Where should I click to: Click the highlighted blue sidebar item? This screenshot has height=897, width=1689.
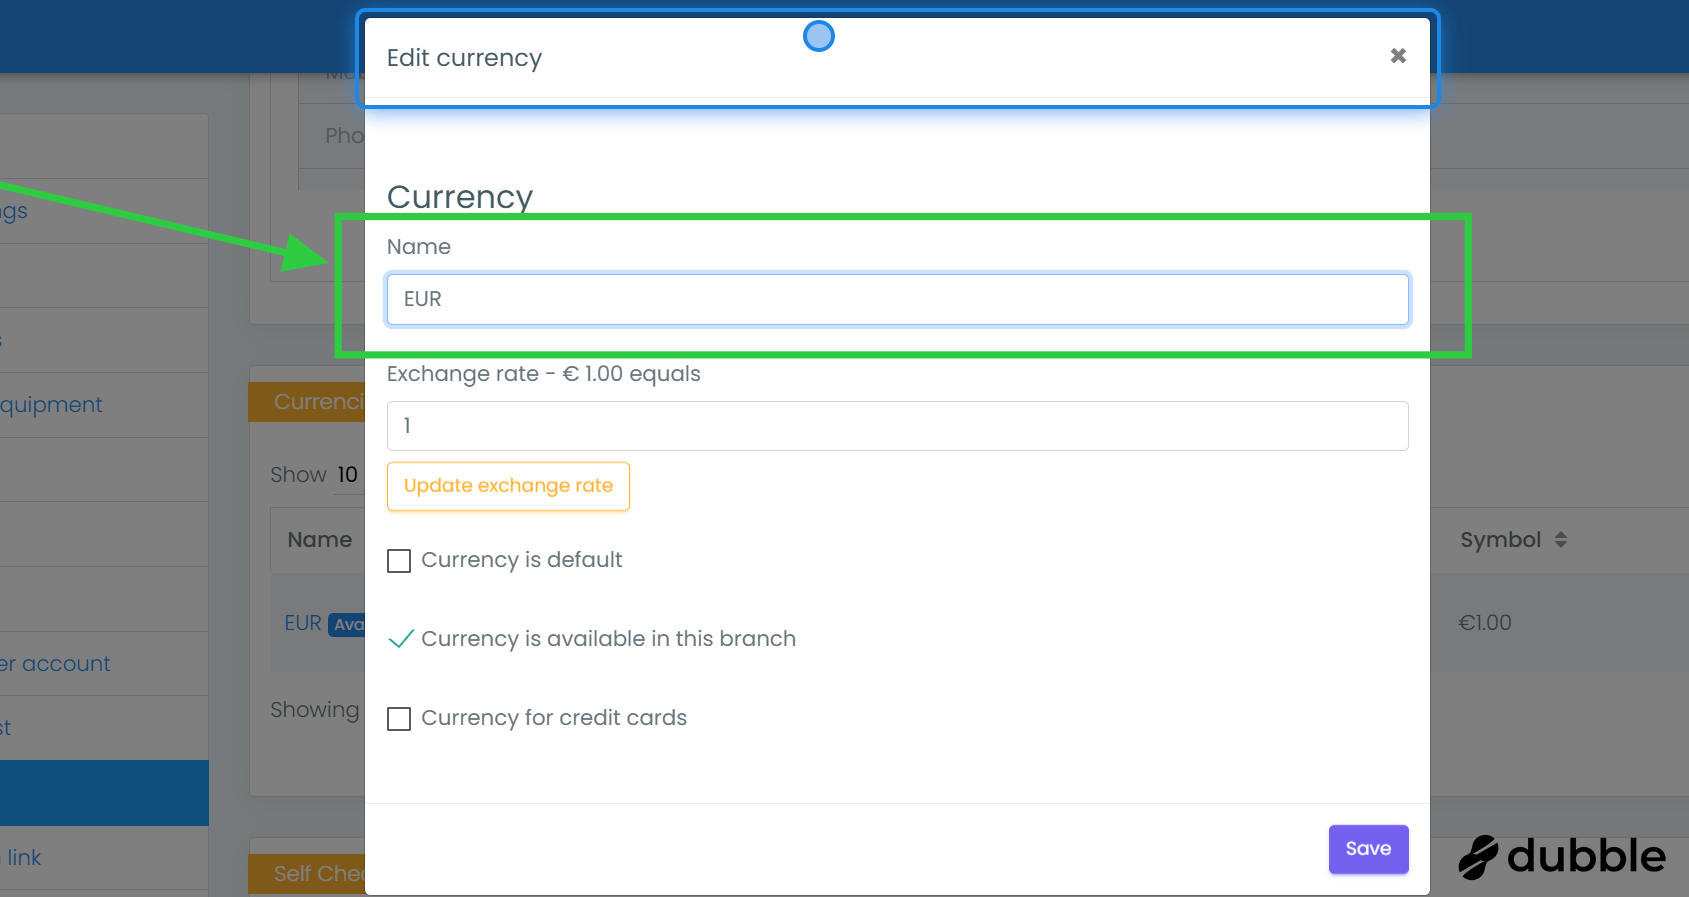click(104, 793)
